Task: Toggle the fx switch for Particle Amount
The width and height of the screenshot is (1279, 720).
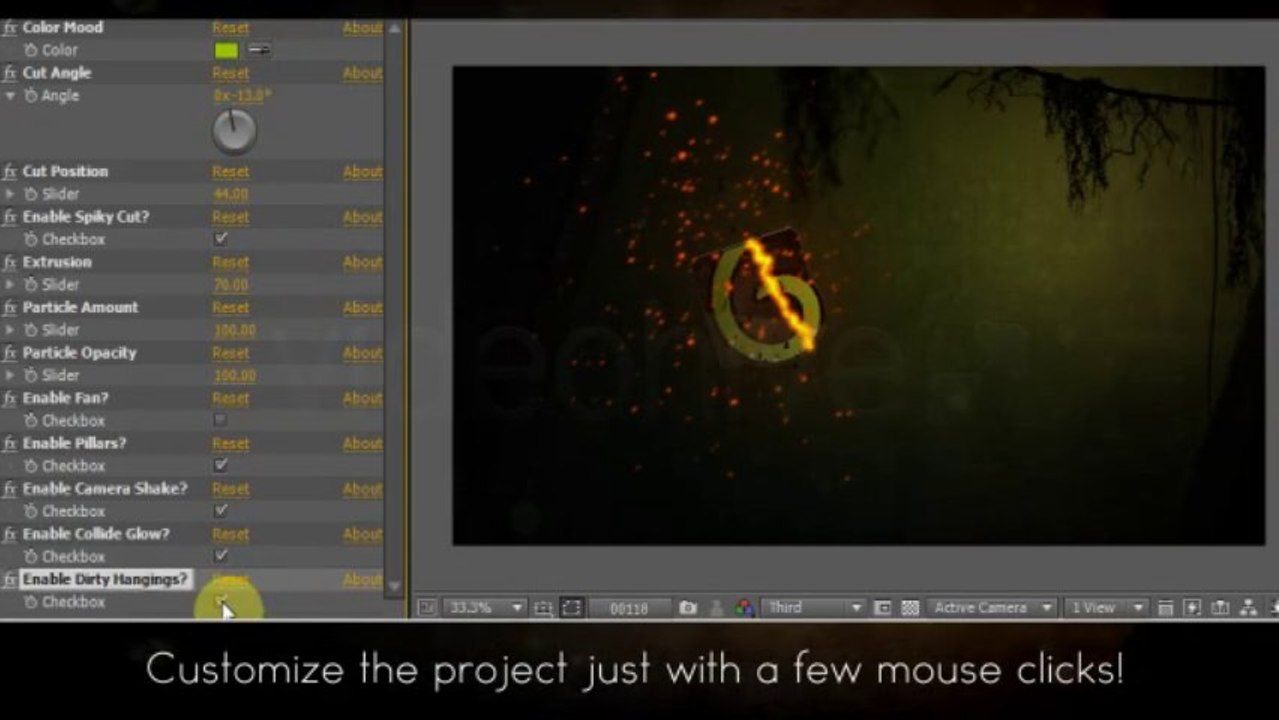Action: [10, 308]
